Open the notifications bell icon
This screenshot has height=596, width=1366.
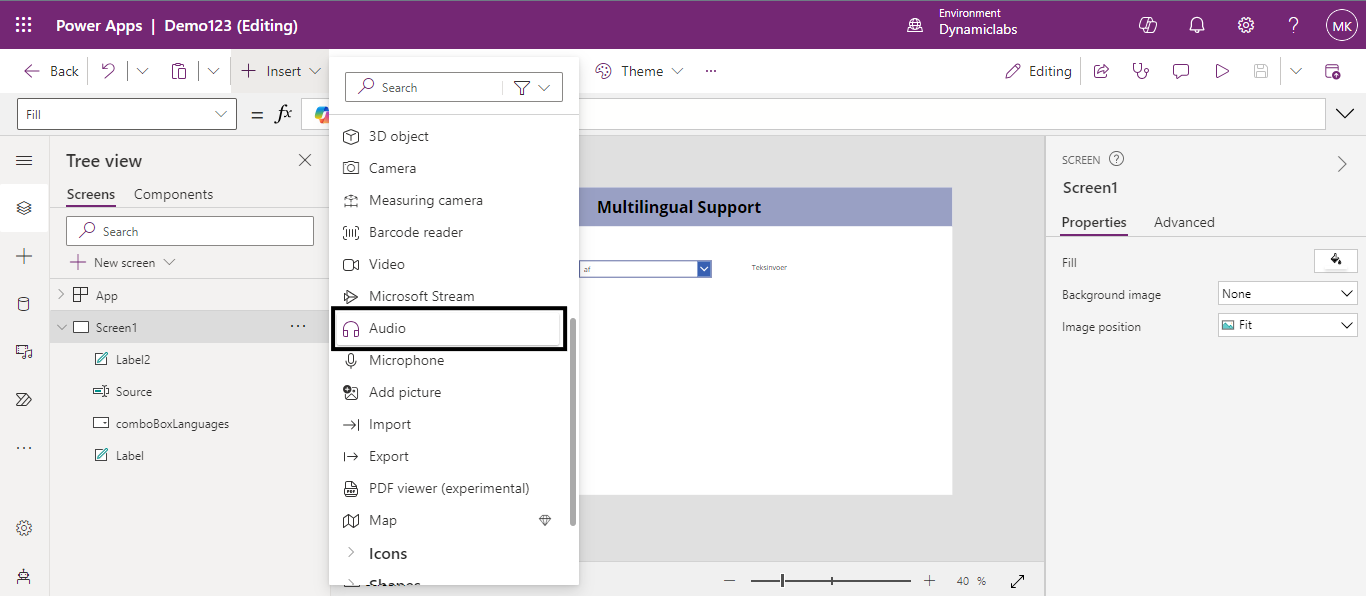1197,26
